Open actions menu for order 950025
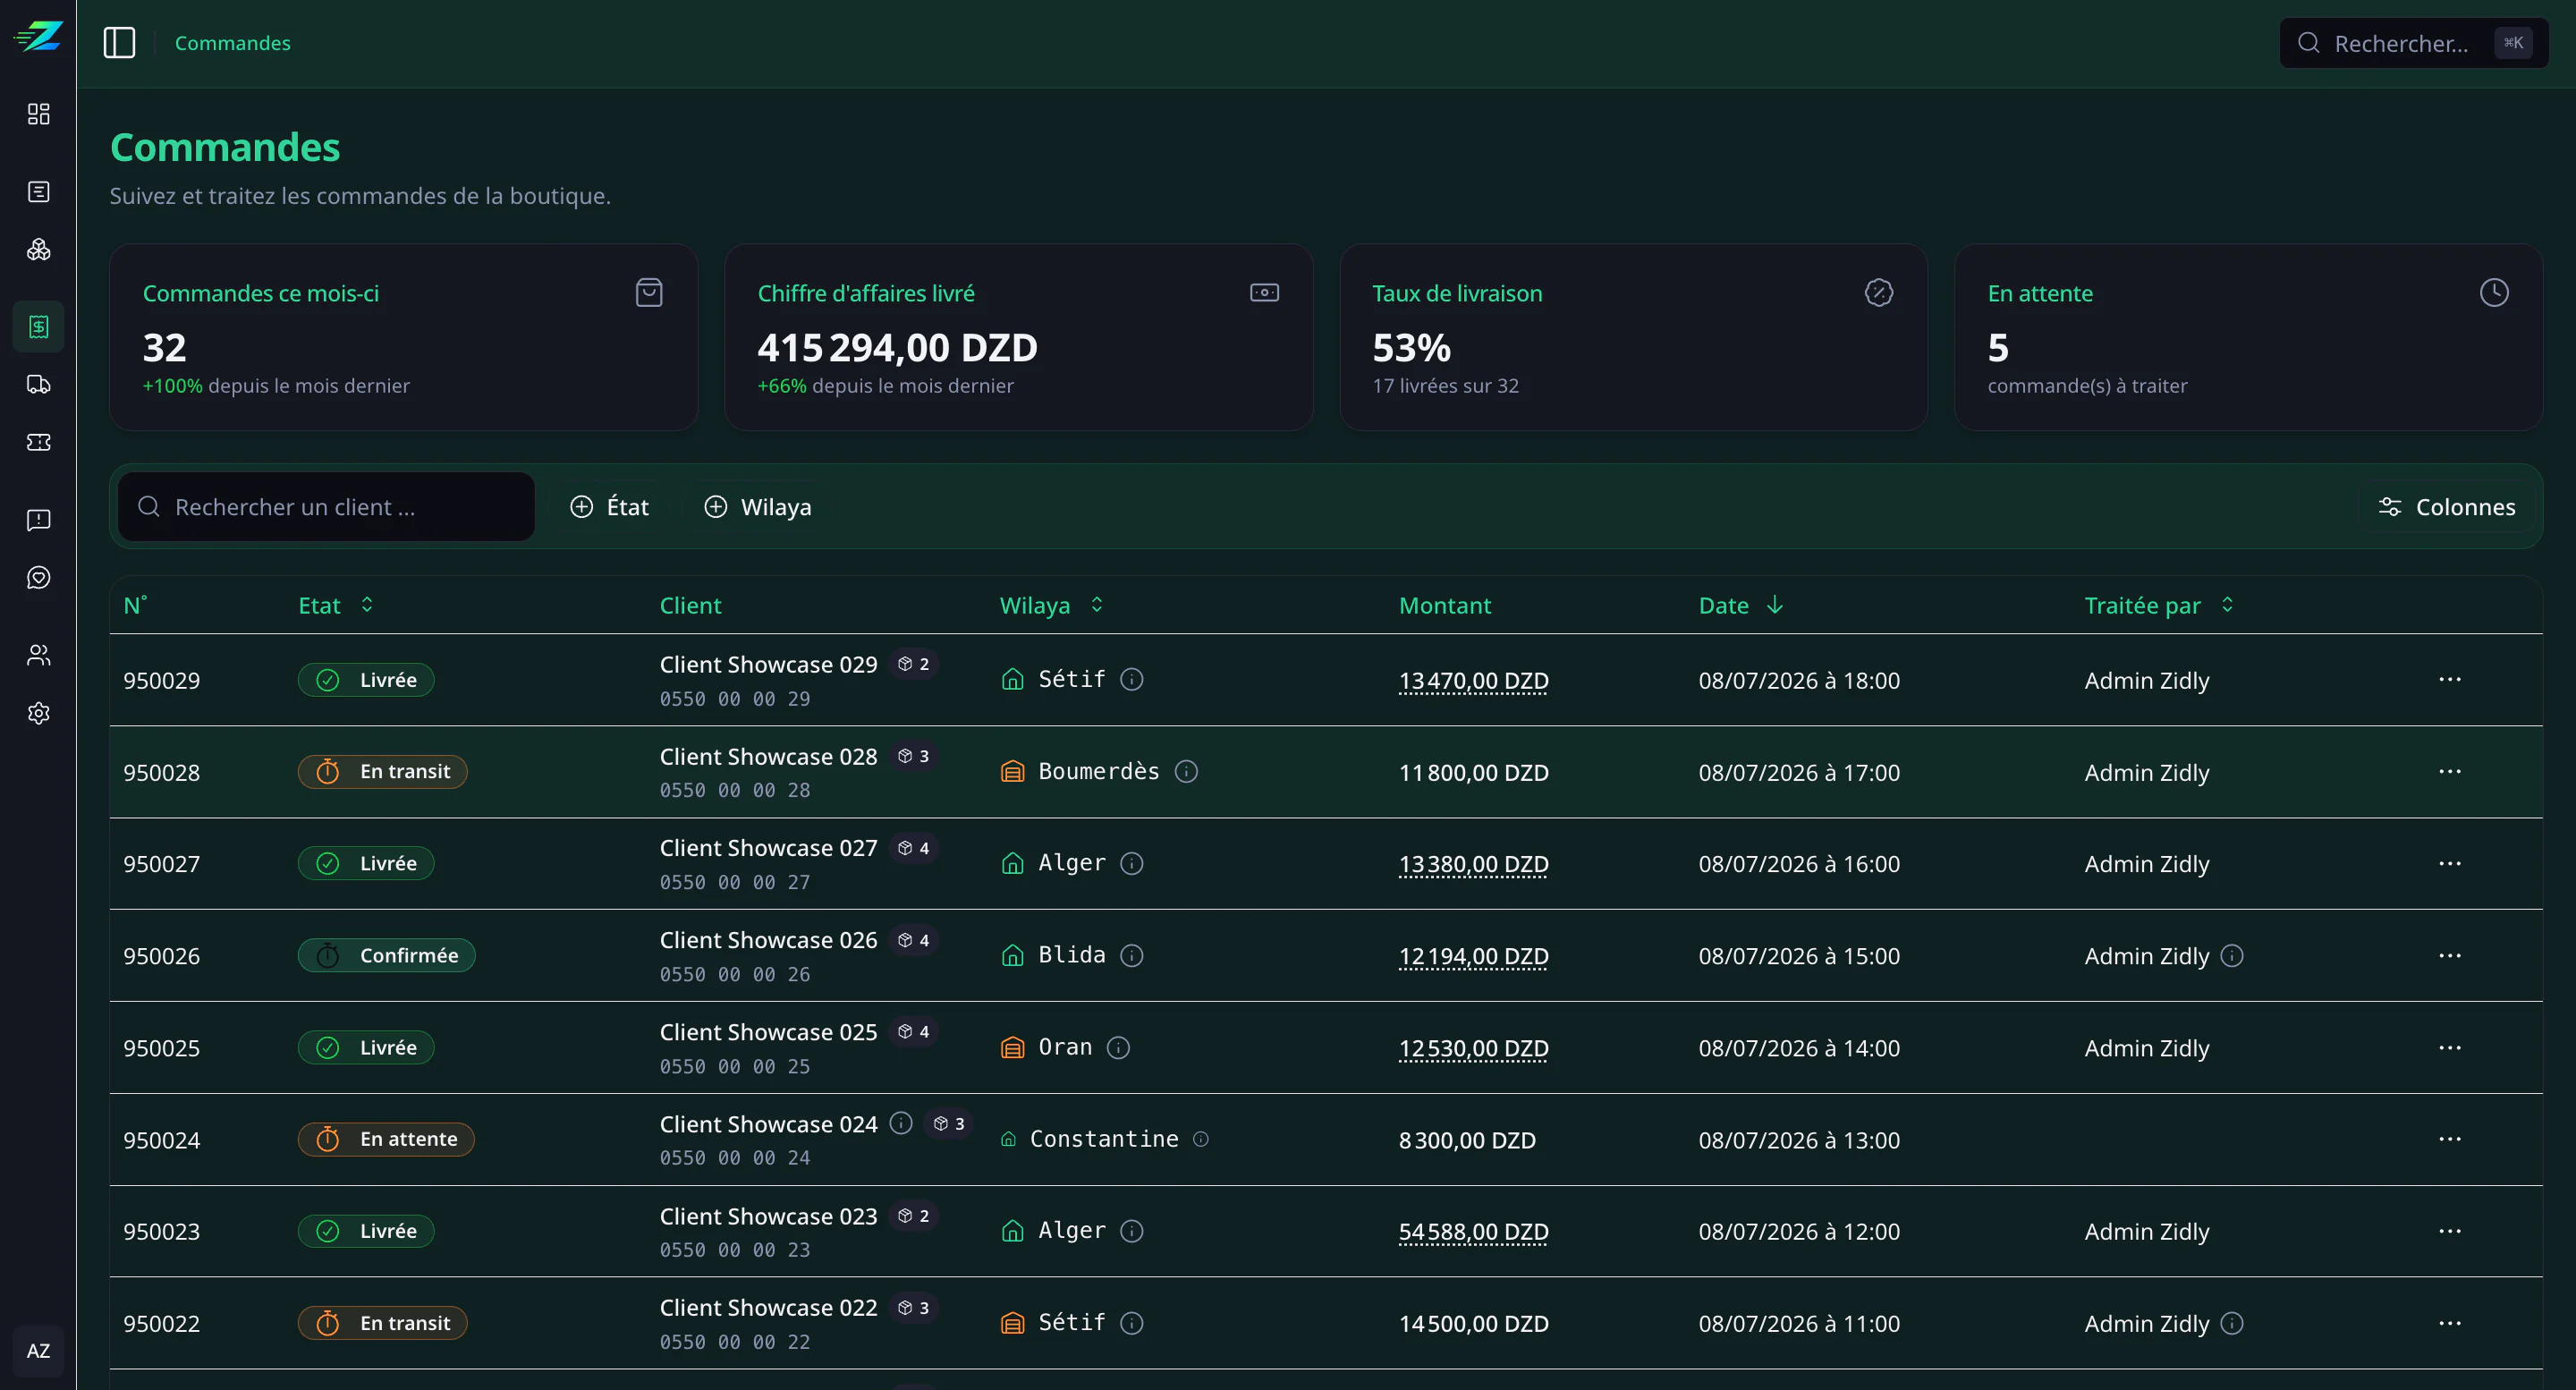This screenshot has height=1390, width=2576. (x=2450, y=1048)
